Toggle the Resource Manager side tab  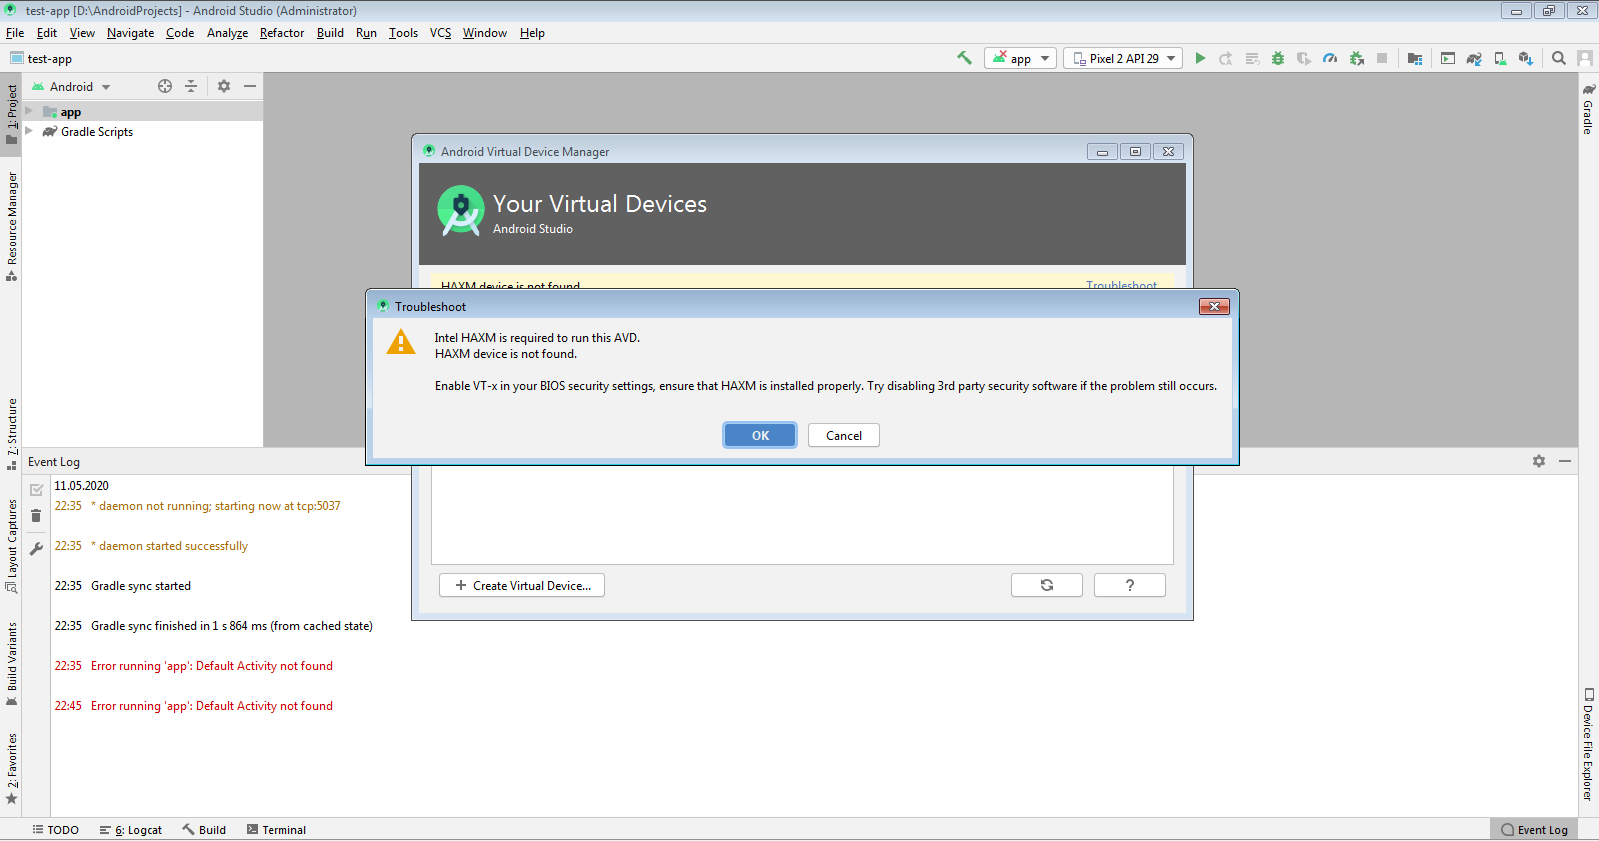(x=11, y=226)
